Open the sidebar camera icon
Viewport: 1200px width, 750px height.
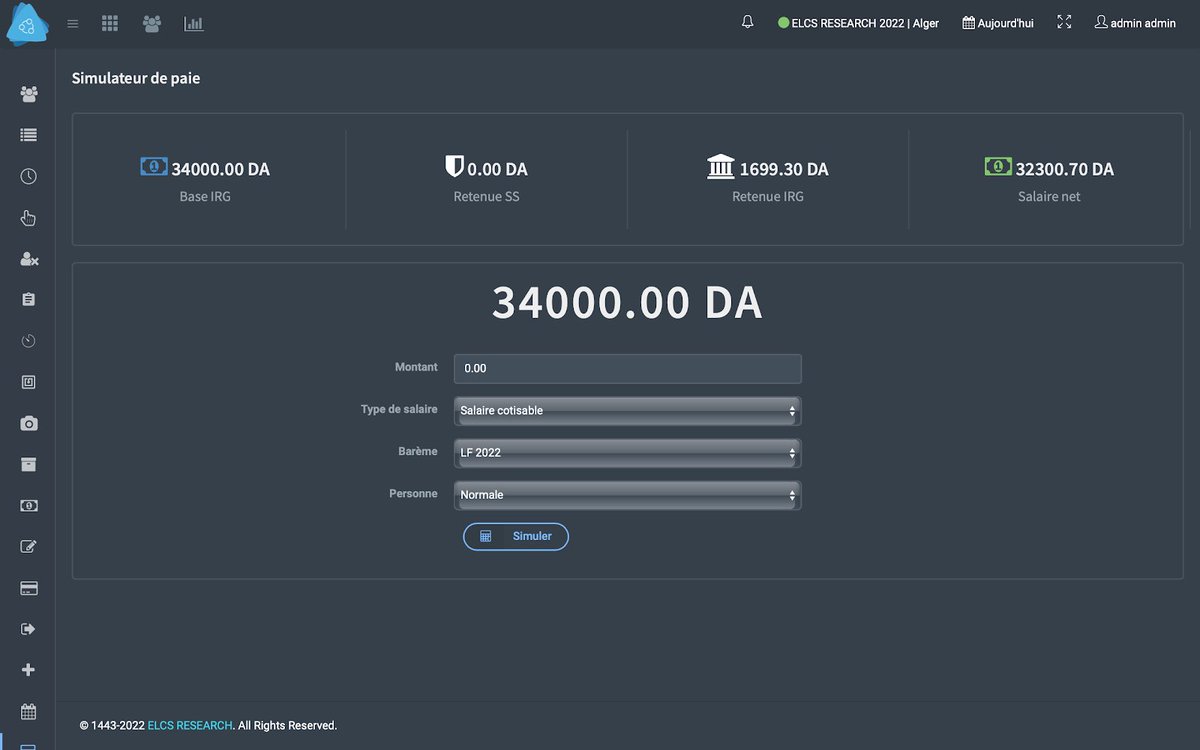(x=29, y=424)
